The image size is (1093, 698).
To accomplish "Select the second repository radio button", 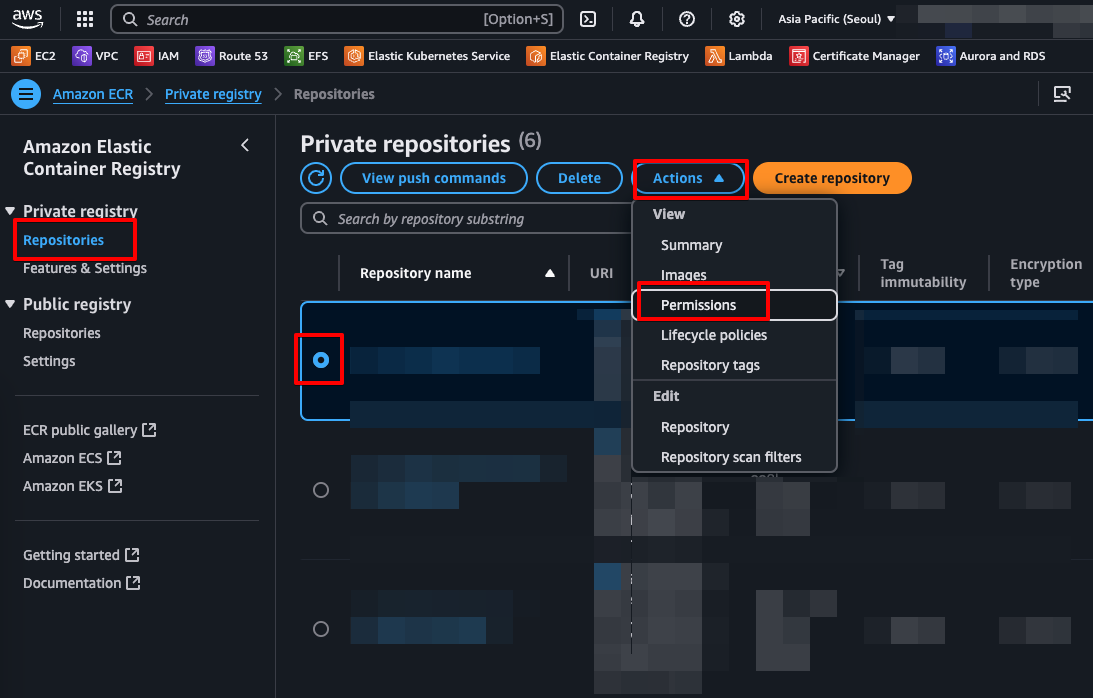I will (321, 490).
